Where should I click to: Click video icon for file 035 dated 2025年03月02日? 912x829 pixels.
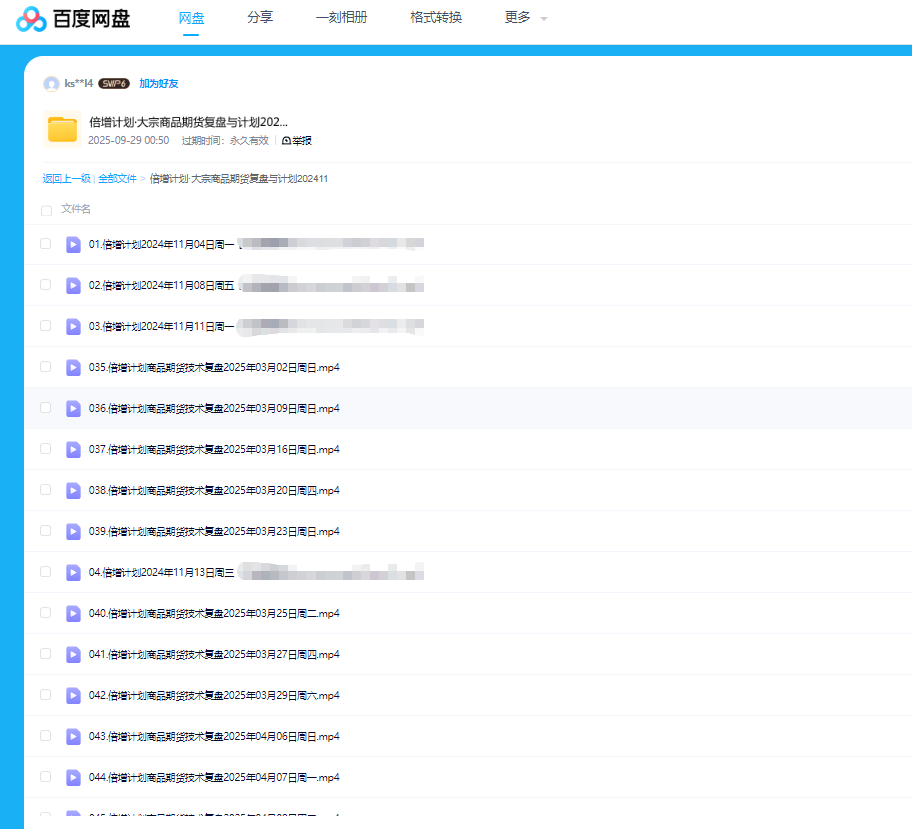pos(73,367)
